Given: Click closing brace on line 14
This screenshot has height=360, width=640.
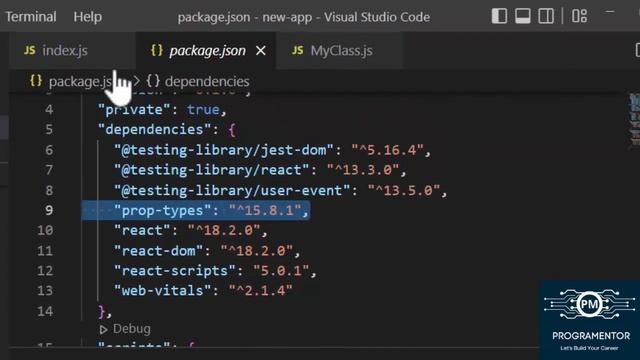Looking at the screenshot, I should (x=102, y=311).
